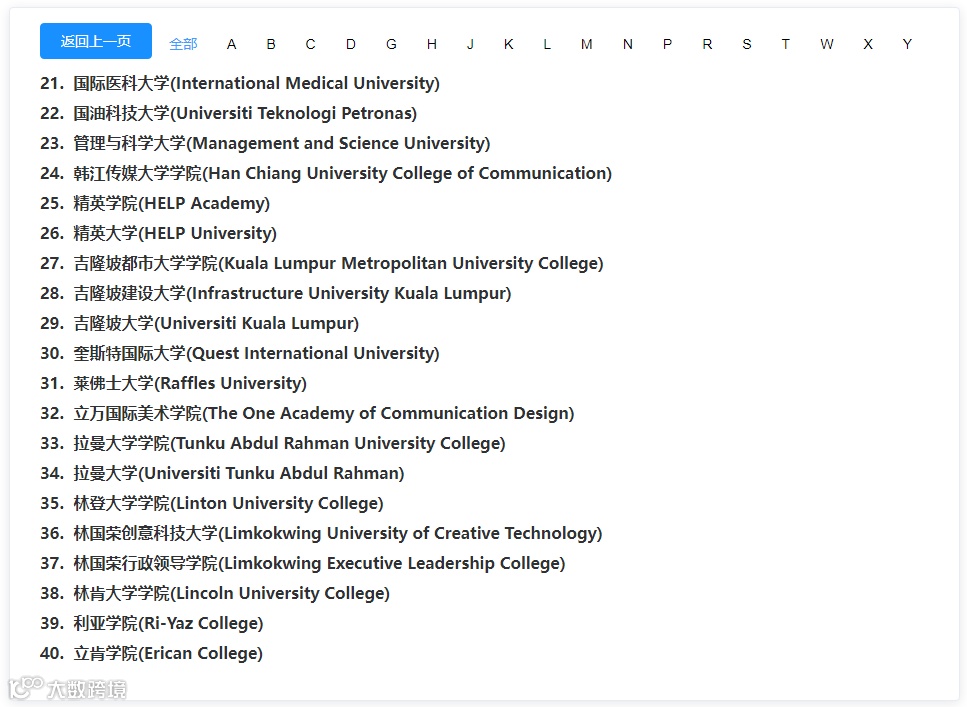Select the 全部 filter tab
The width and height of the screenshot is (967, 707).
pos(183,44)
